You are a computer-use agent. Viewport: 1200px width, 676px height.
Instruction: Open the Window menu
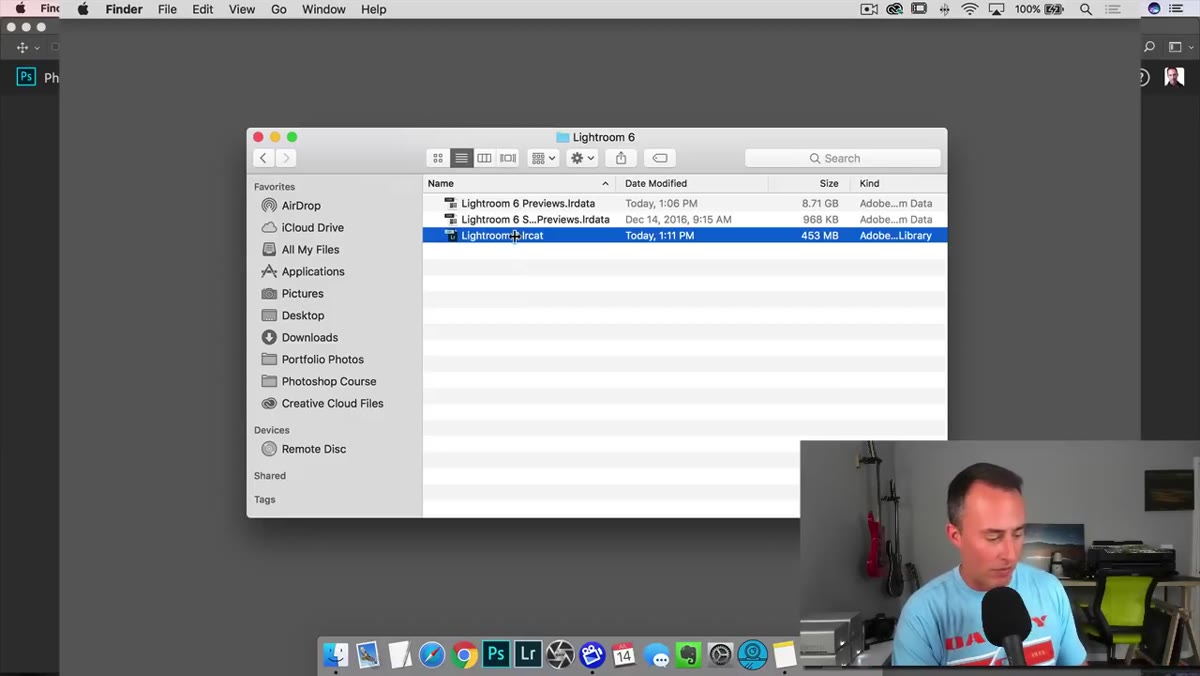(323, 9)
